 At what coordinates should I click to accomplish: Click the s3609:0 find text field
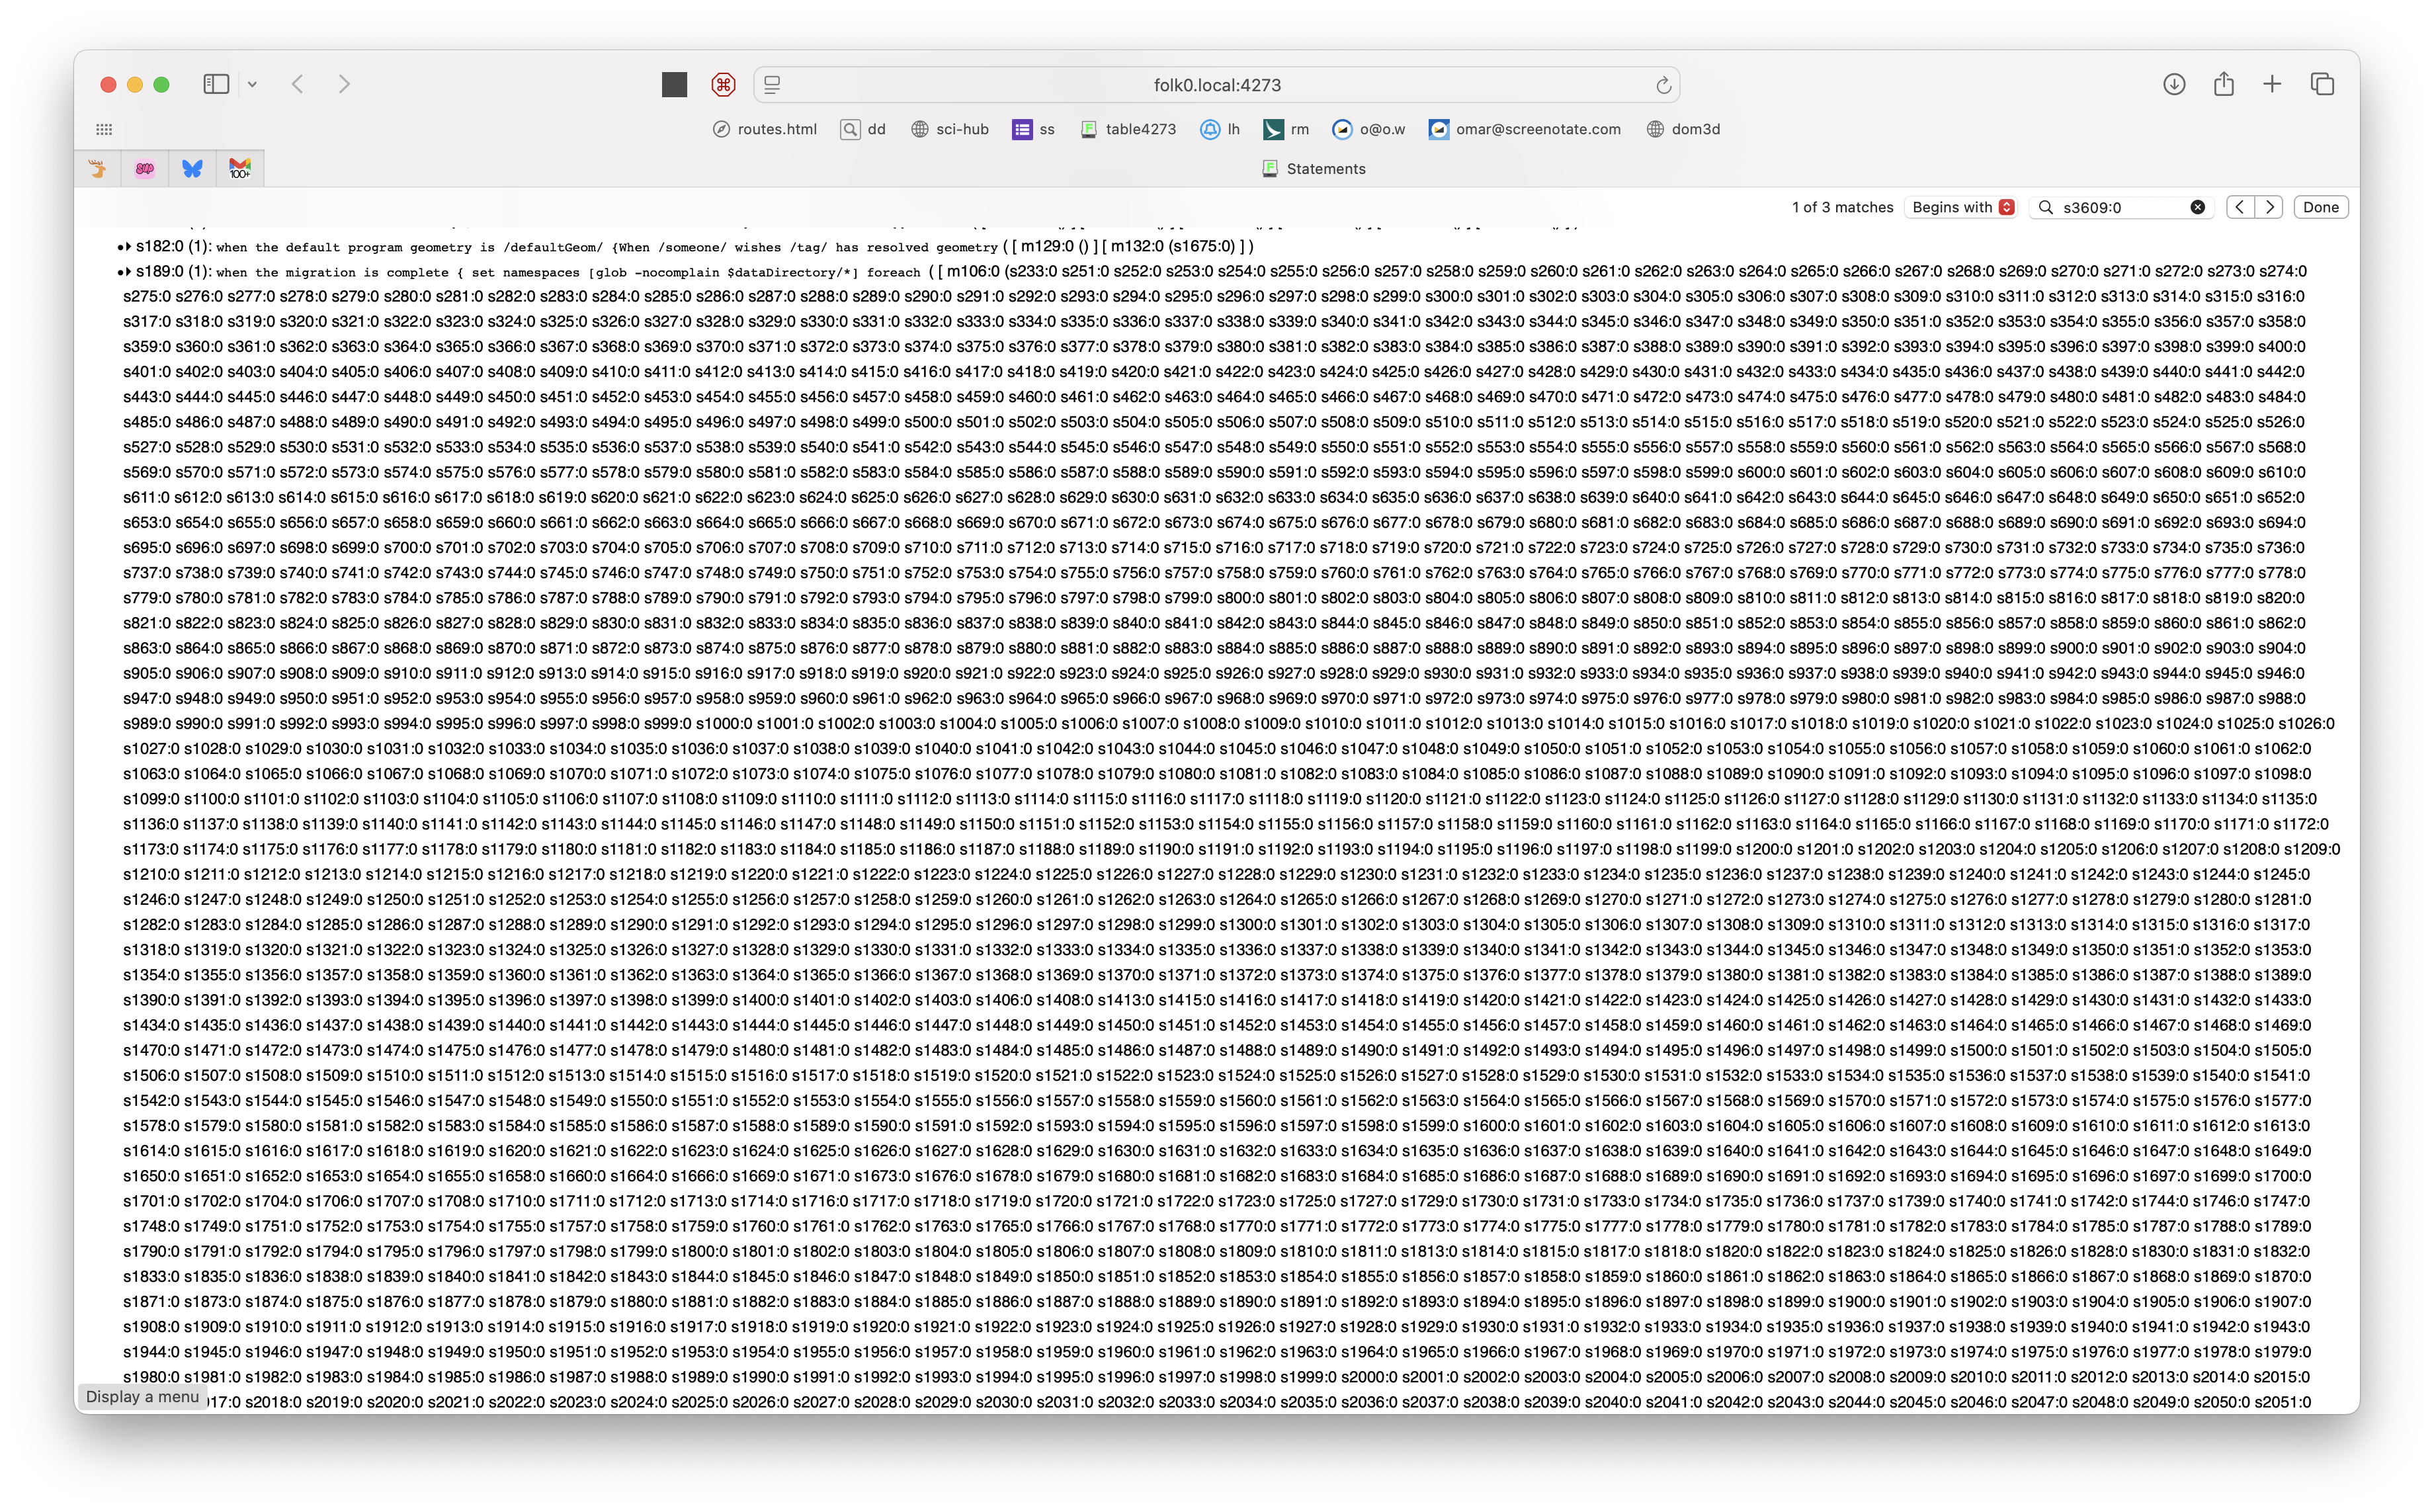click(2120, 207)
